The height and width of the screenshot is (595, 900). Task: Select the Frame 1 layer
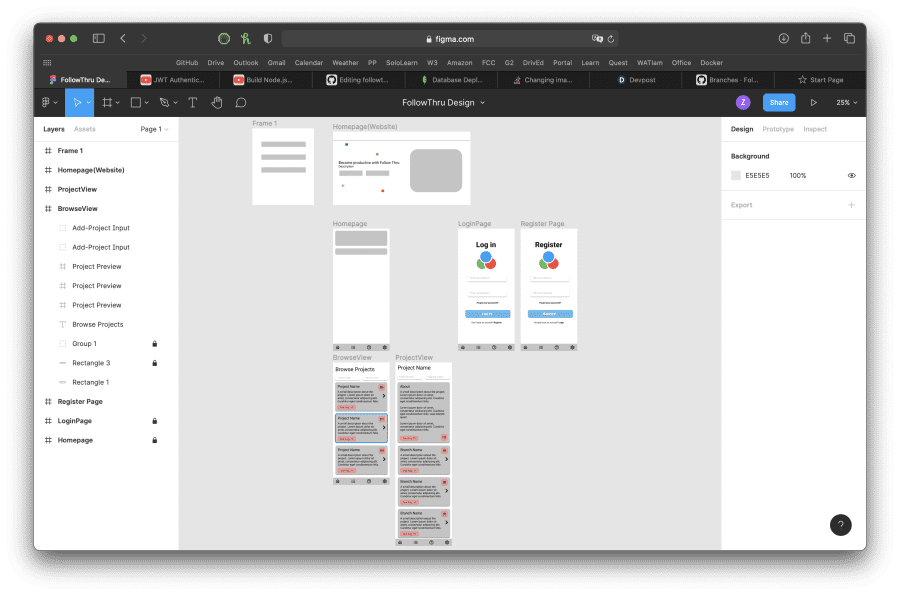[70, 151]
